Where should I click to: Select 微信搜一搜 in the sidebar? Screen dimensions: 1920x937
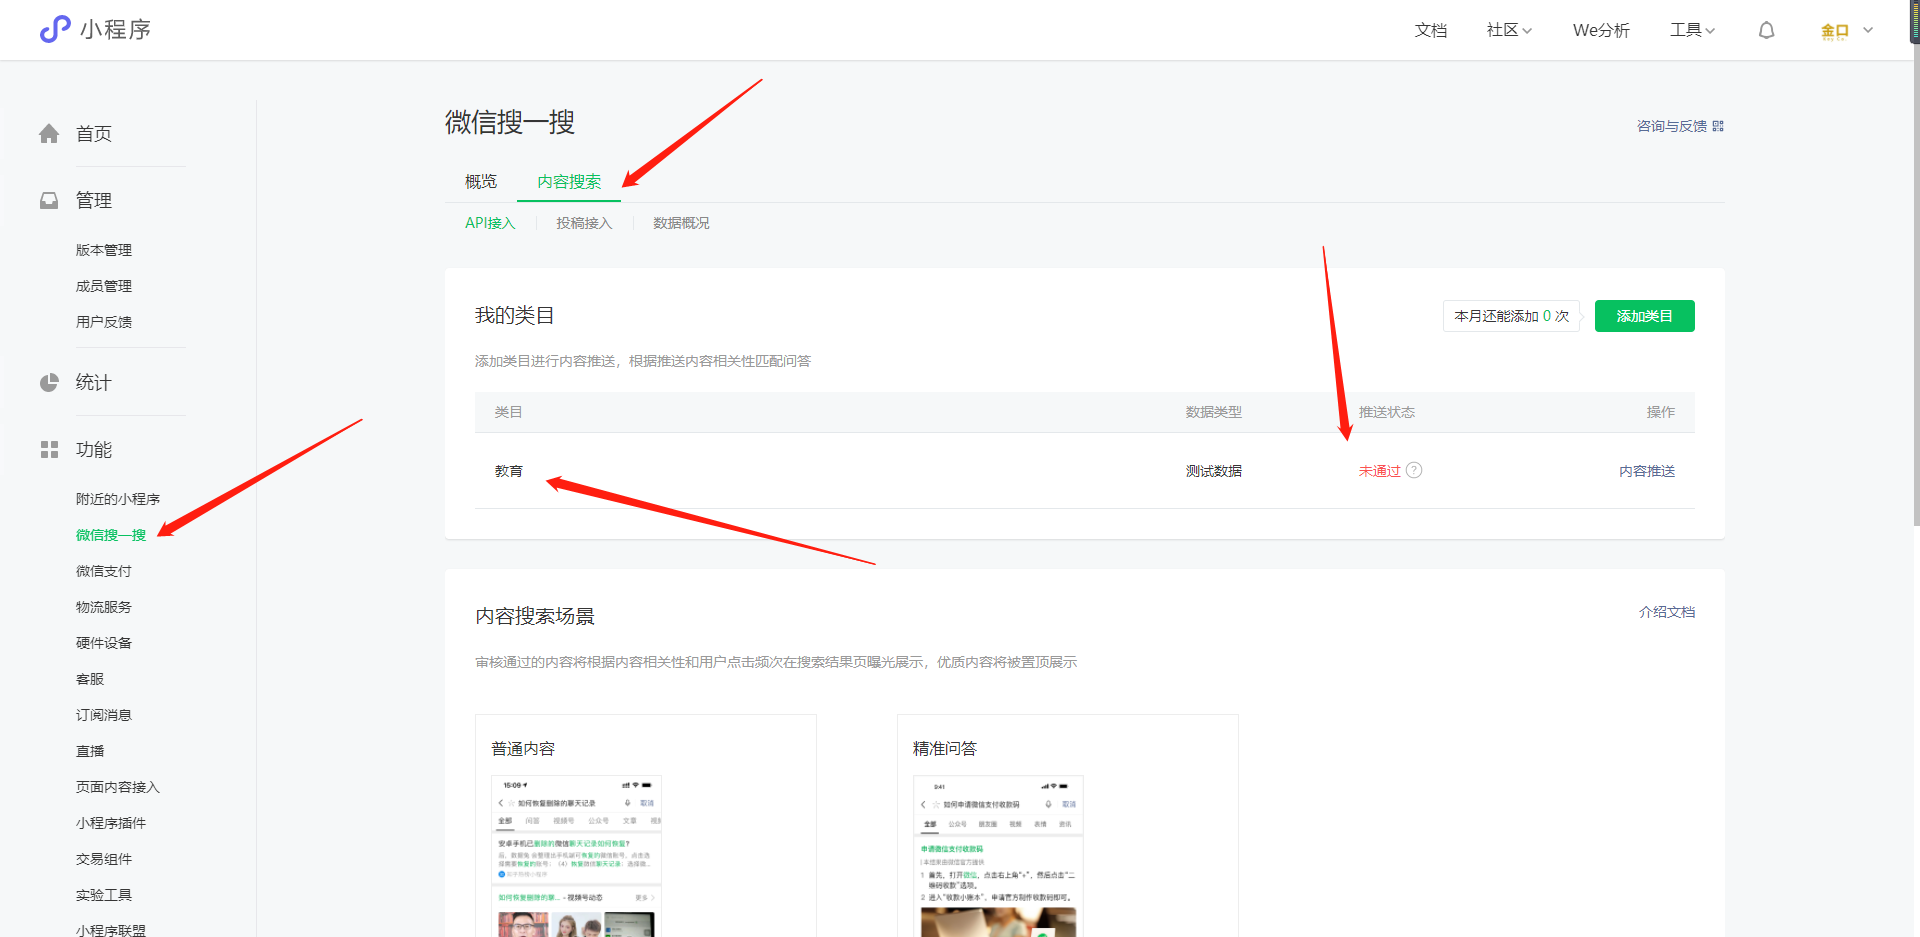click(x=111, y=535)
